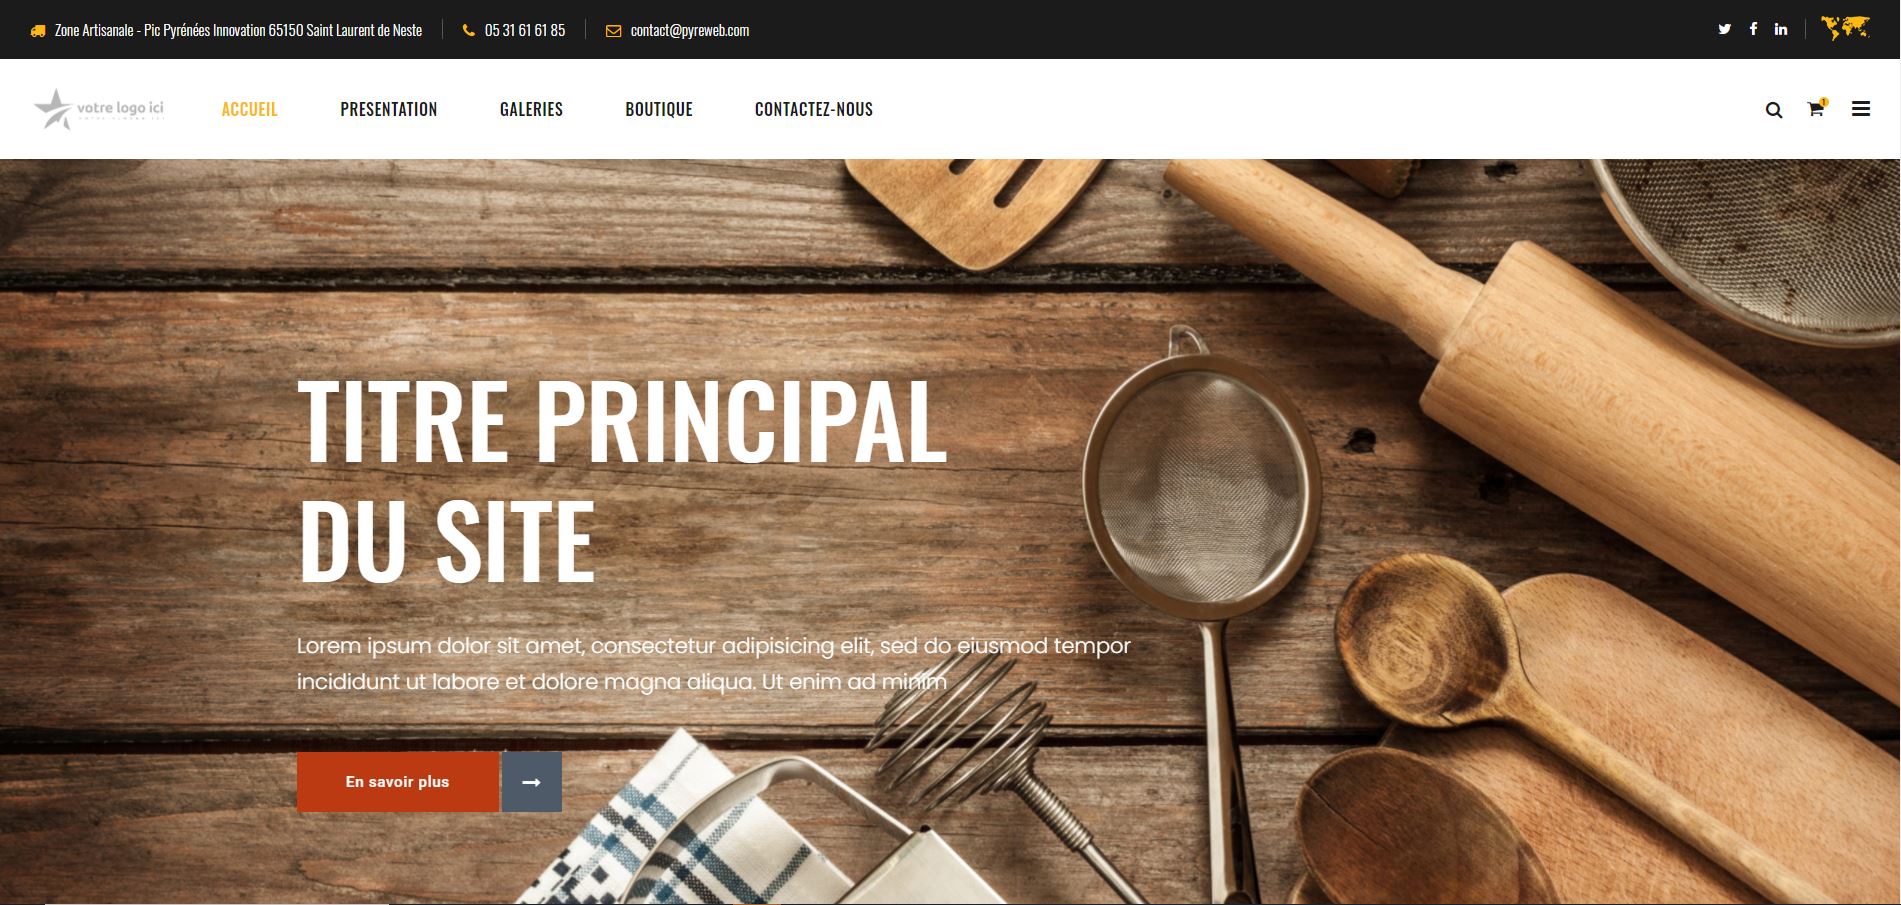Click the votre logo ici site logo

pyautogui.click(x=99, y=109)
